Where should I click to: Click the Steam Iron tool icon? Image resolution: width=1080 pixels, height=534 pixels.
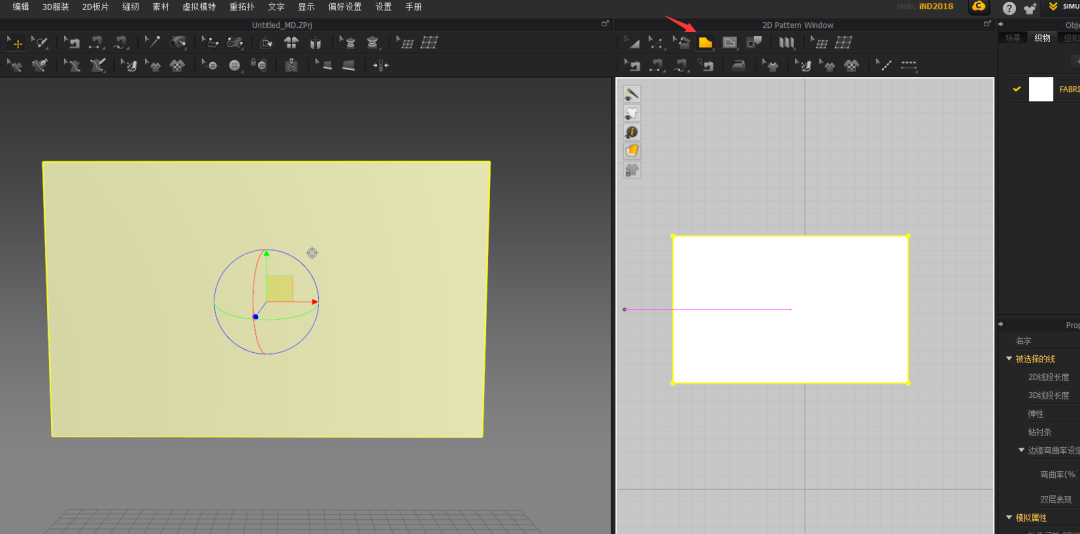[738, 65]
